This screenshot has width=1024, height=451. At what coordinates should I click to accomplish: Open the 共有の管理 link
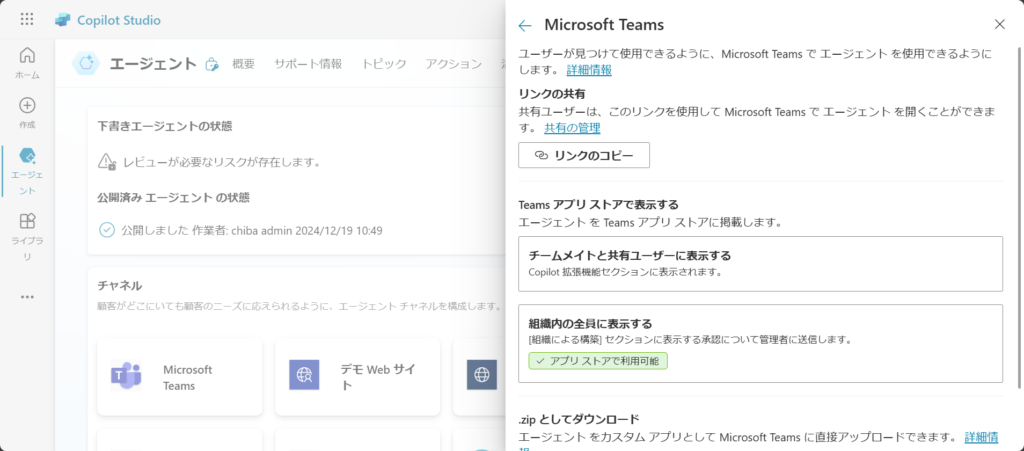point(572,129)
